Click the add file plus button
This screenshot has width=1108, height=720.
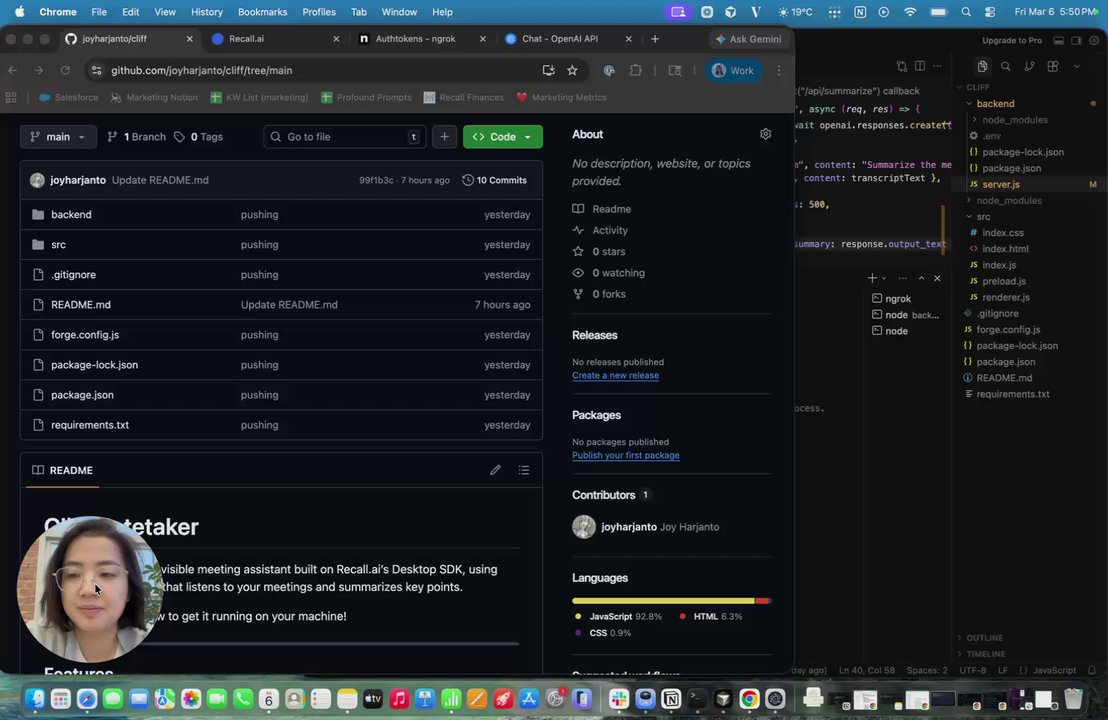coord(444,137)
